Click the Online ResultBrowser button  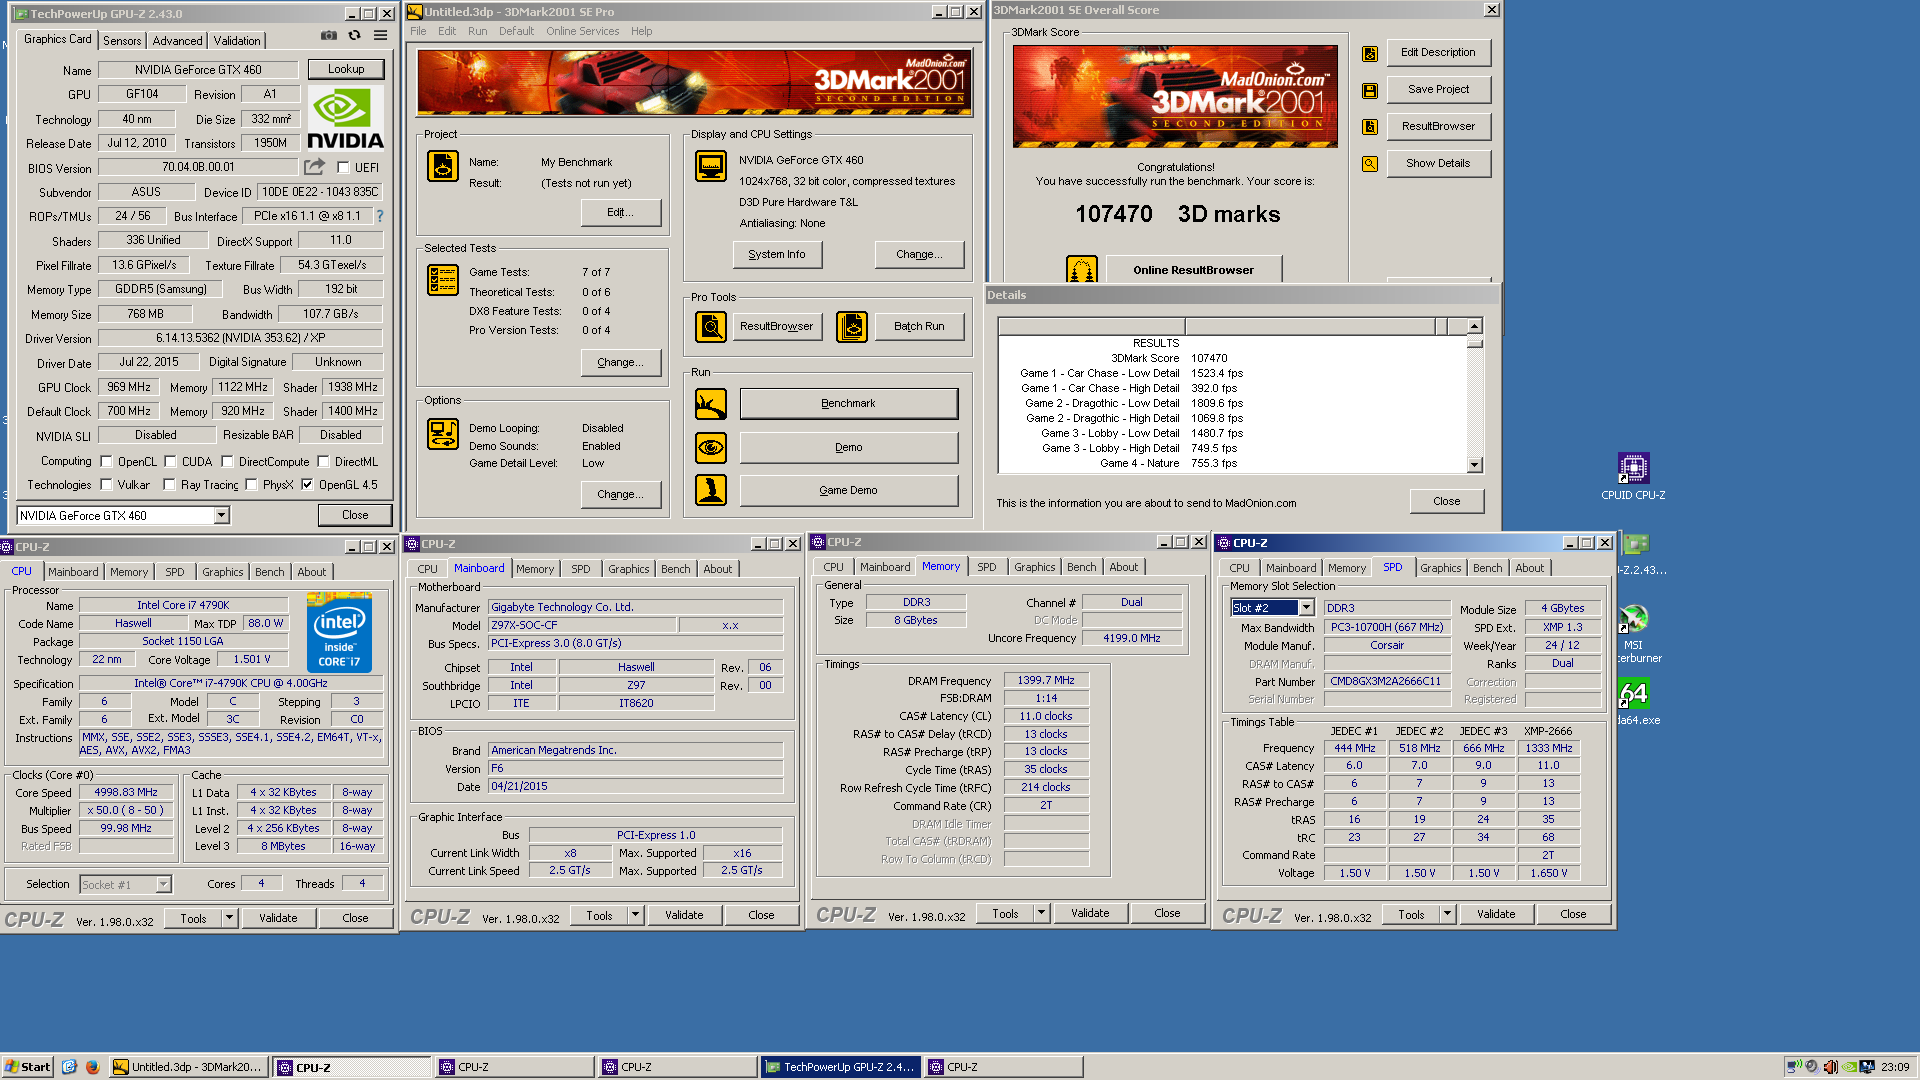click(1193, 270)
